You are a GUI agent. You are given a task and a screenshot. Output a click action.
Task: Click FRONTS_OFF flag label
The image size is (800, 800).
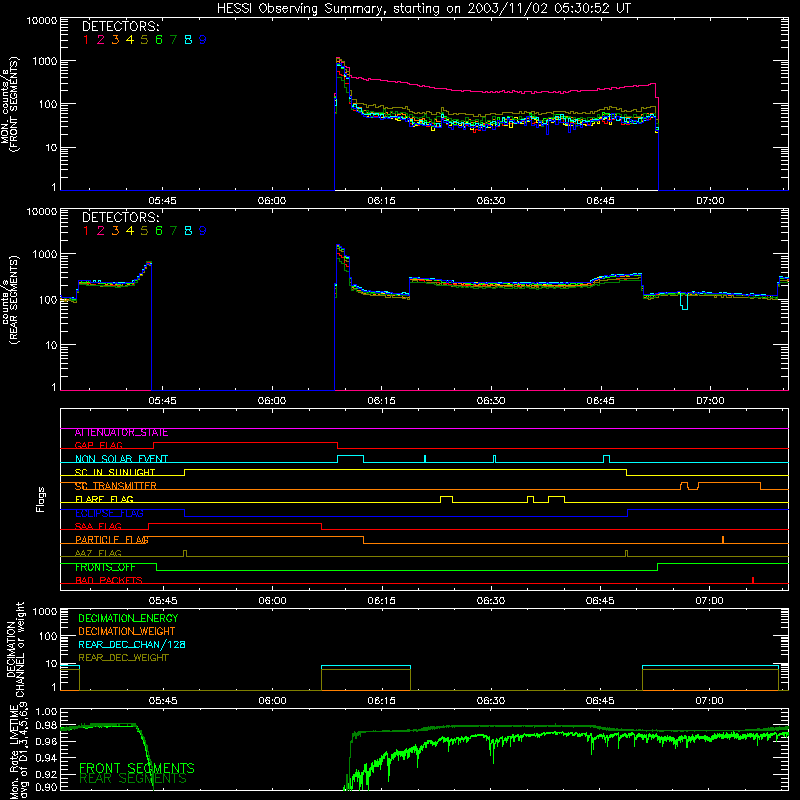105,567
